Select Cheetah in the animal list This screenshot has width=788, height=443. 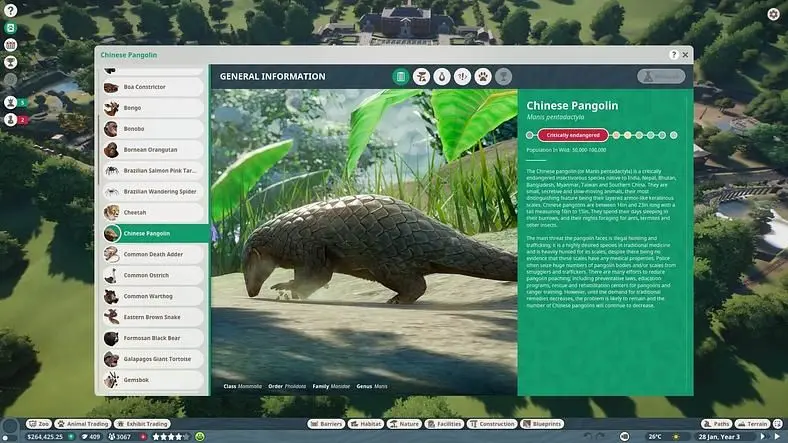[153, 212]
